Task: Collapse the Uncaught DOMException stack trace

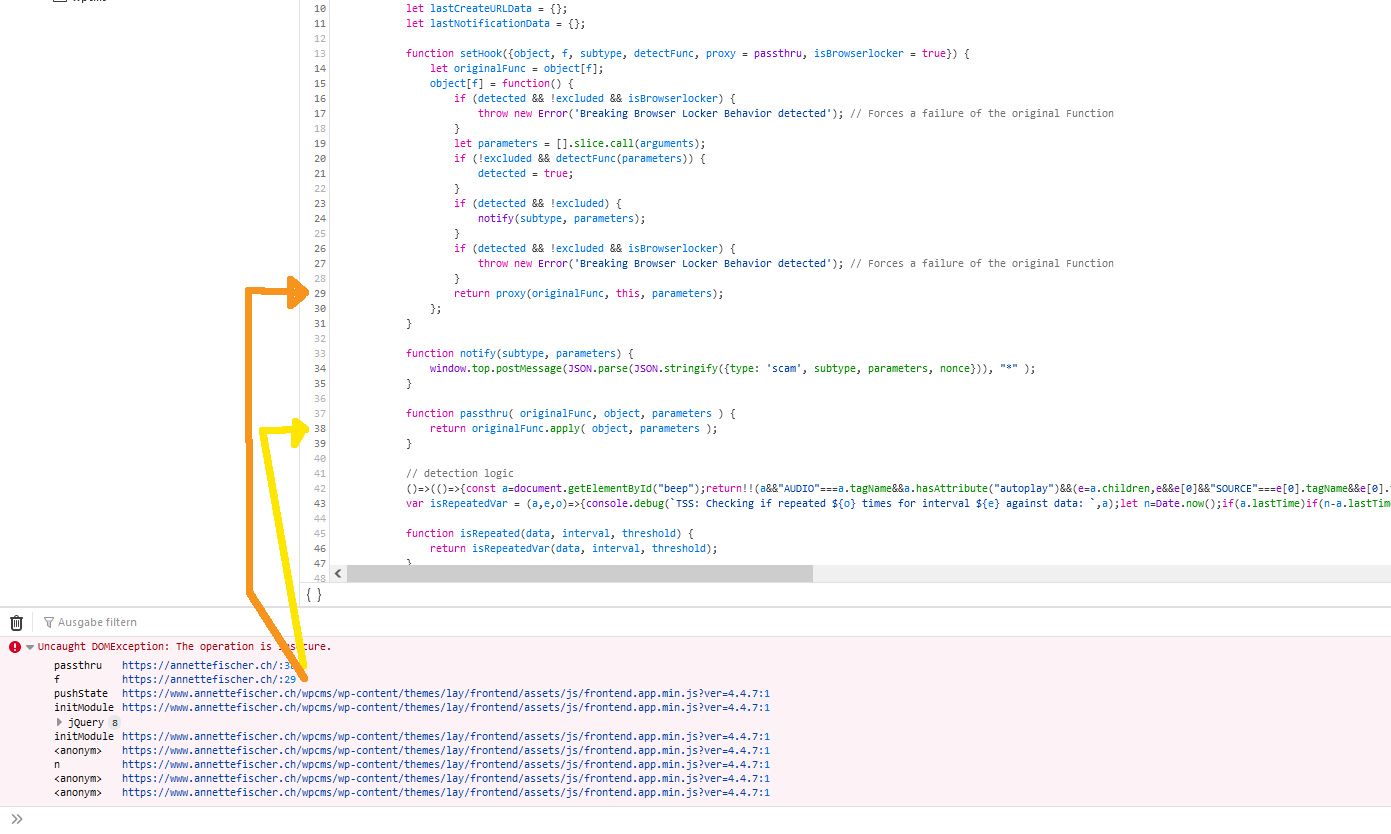Action: coord(30,647)
